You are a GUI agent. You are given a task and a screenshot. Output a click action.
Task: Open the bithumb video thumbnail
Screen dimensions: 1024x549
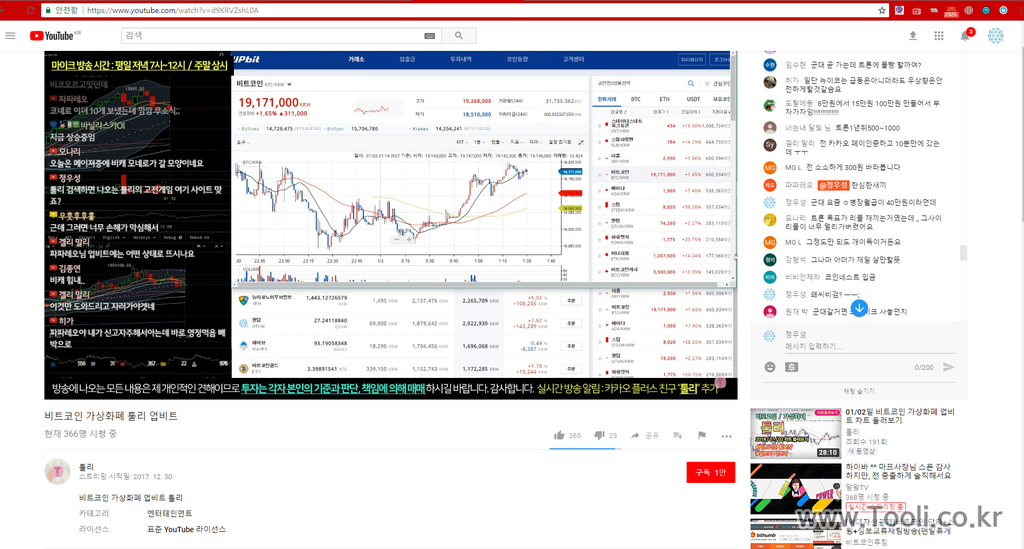(795, 534)
